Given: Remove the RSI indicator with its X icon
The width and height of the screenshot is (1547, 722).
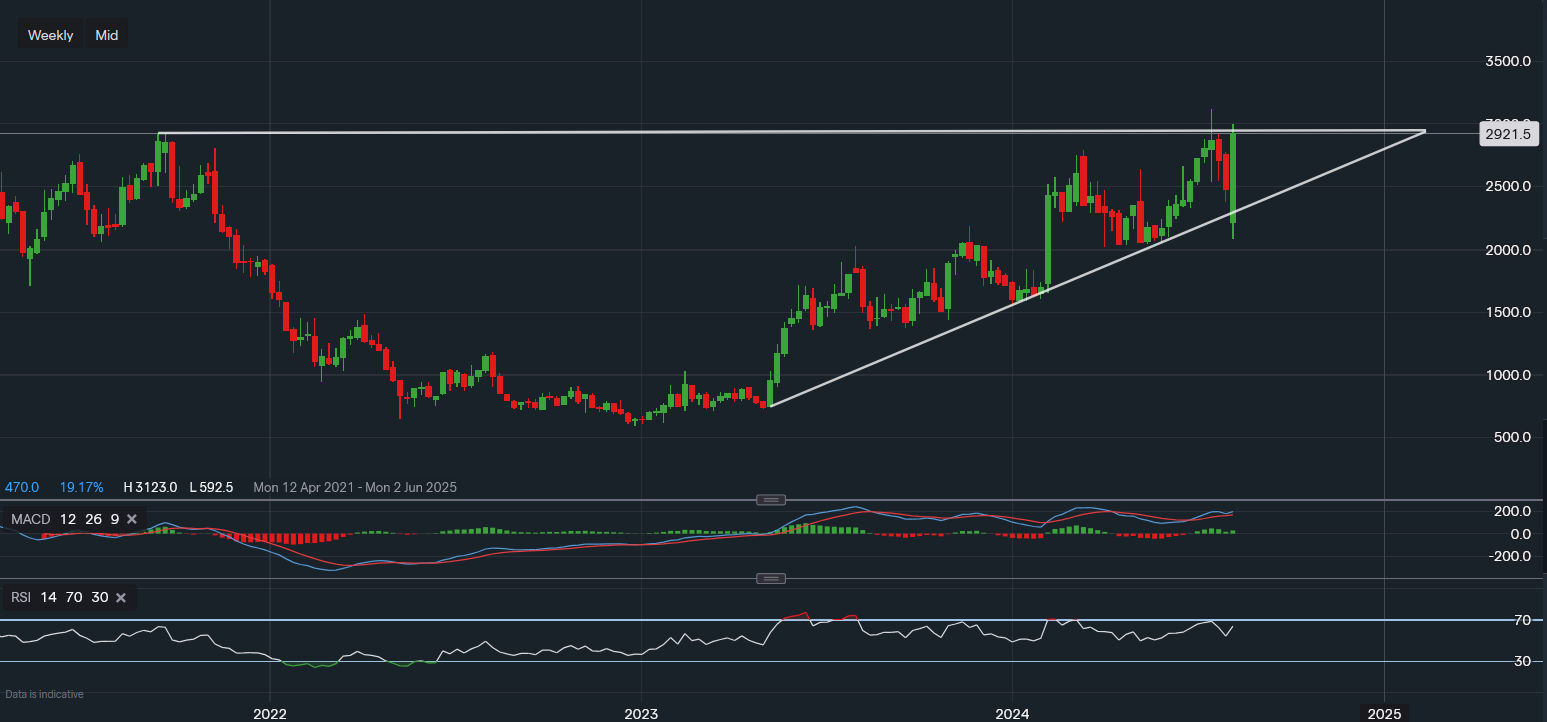Looking at the screenshot, I should pos(121,598).
